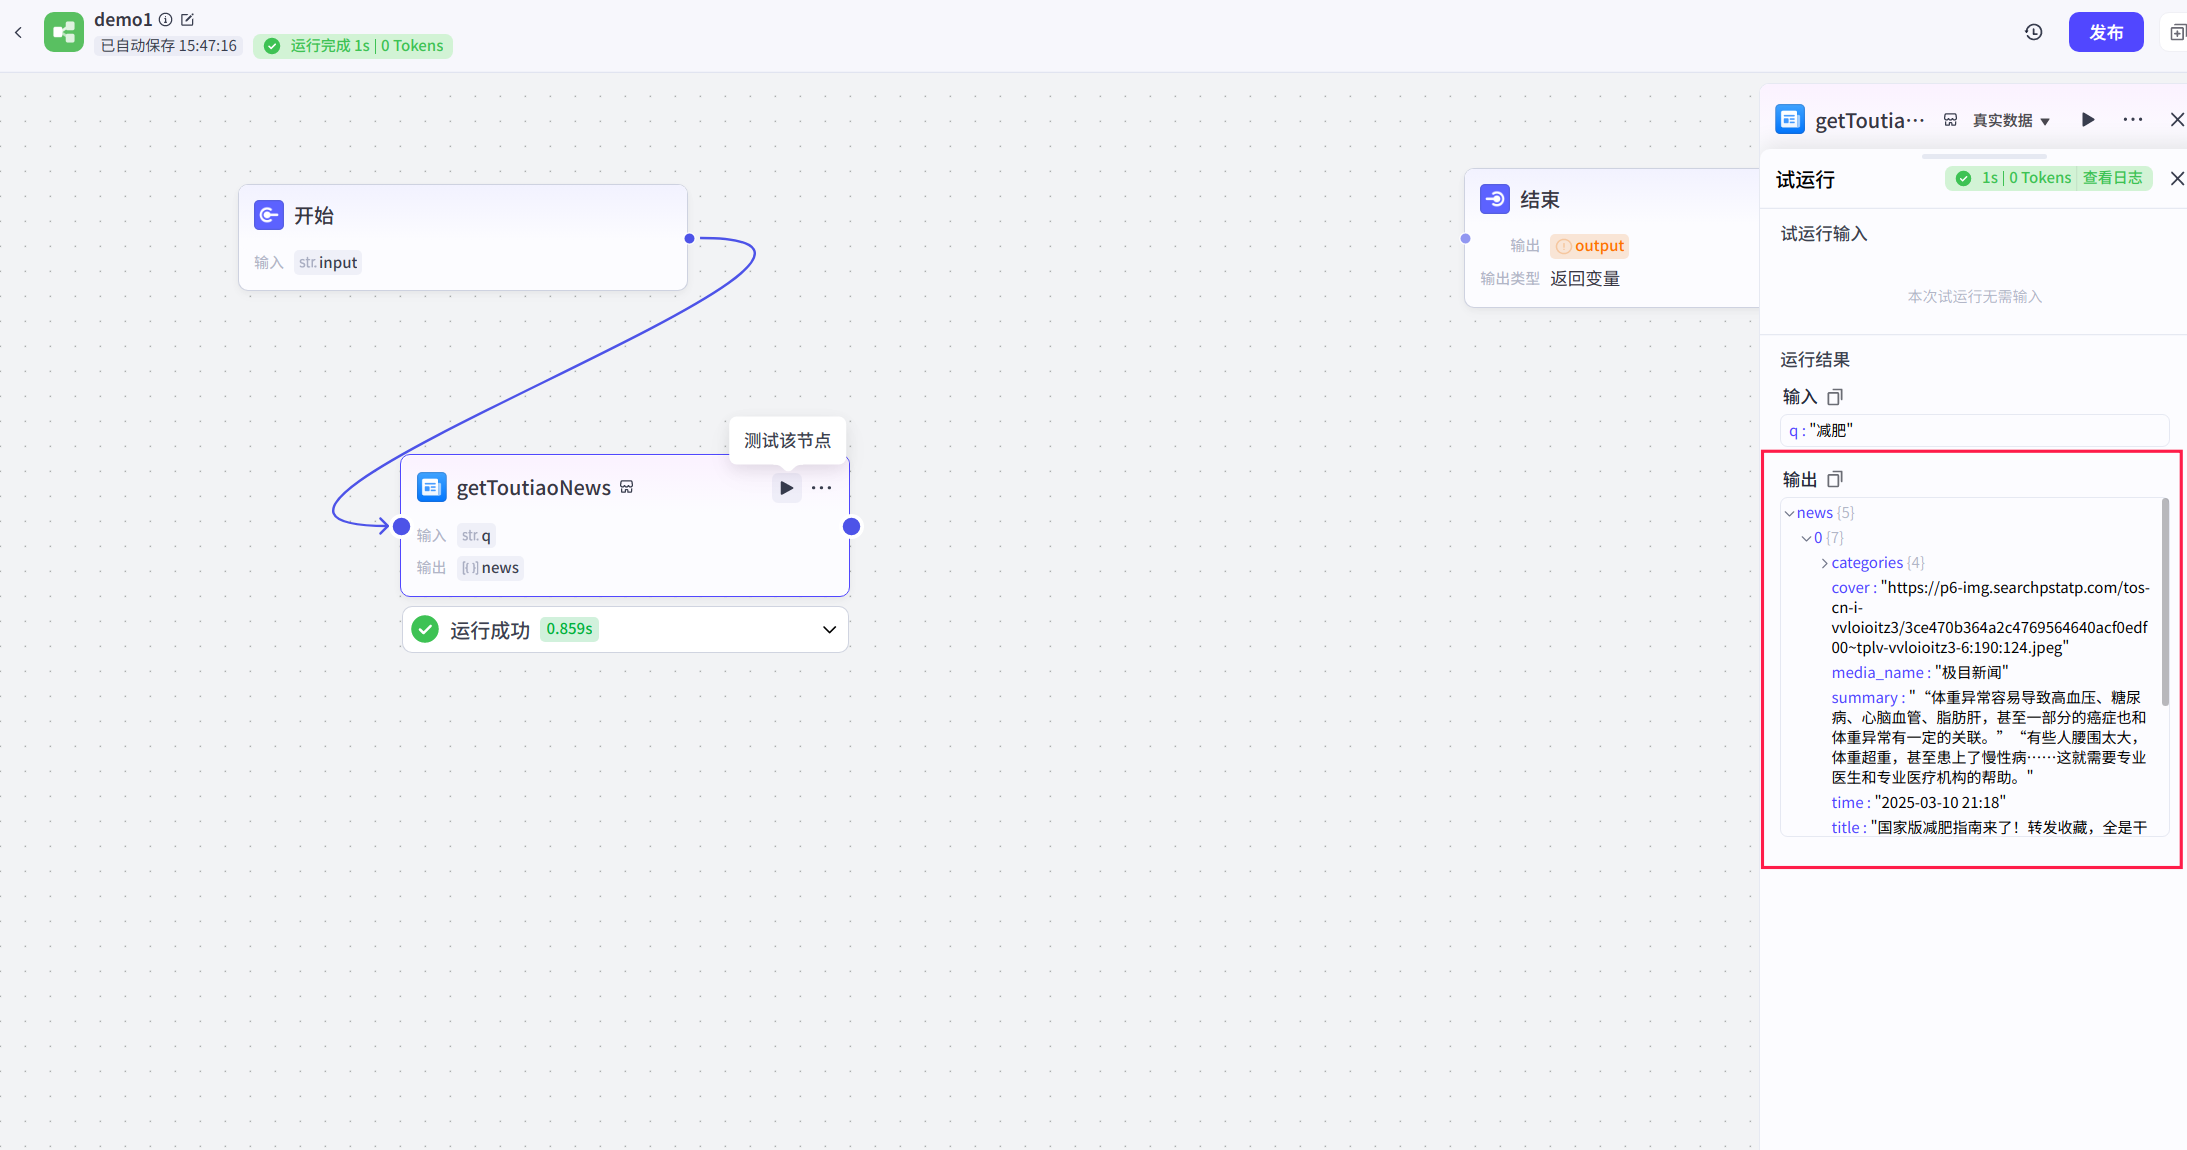Screen dimensions: 2187x1150
Task: Collapse the news tree node
Action: 1789,513
